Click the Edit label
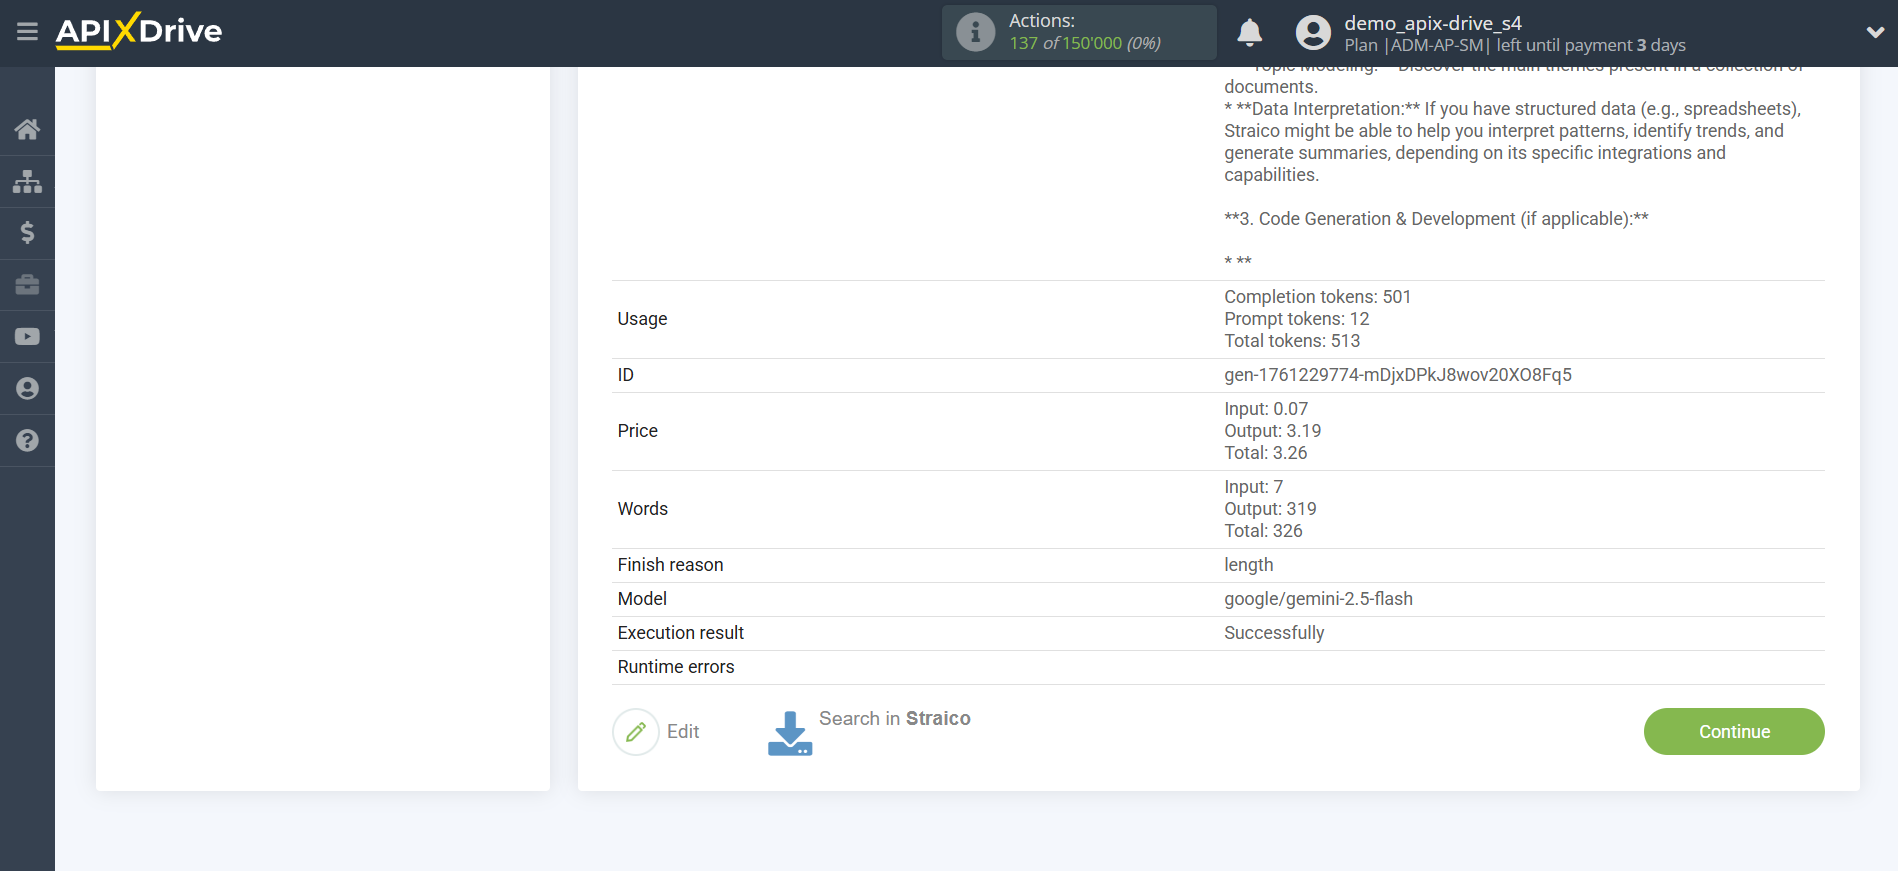 [x=683, y=732]
